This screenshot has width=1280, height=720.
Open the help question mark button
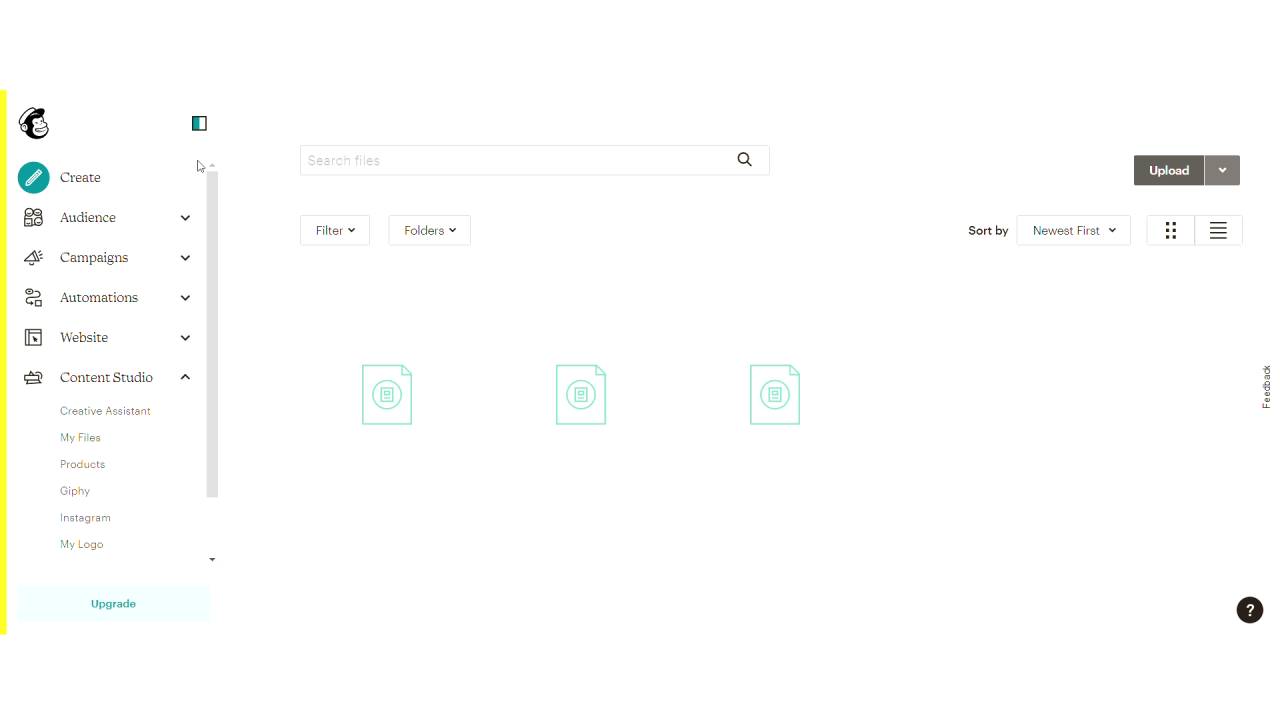(1250, 609)
